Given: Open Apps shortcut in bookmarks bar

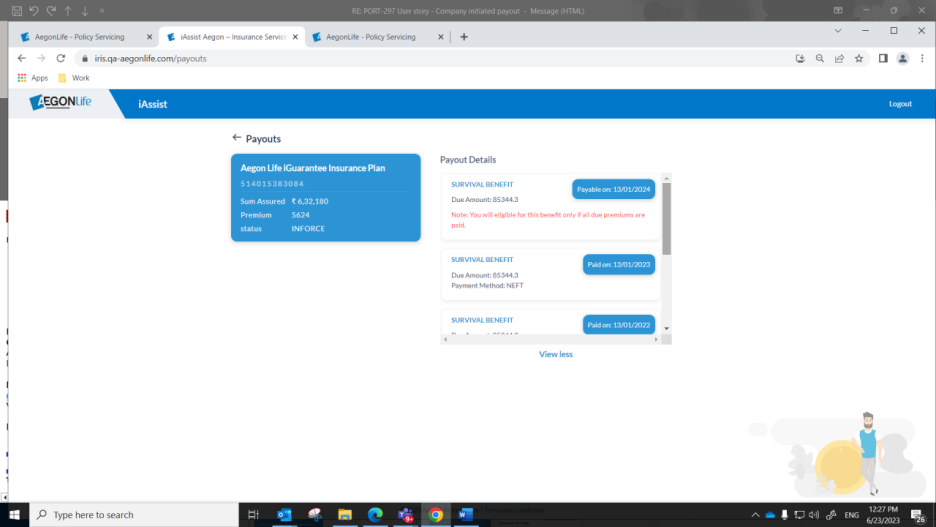Looking at the screenshot, I should (x=32, y=78).
